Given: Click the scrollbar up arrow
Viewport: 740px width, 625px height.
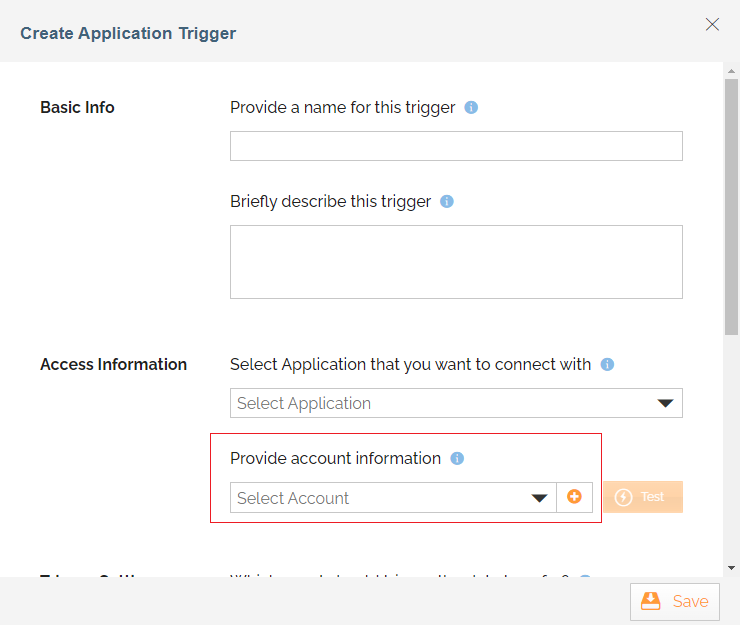Looking at the screenshot, I should coord(732,71).
